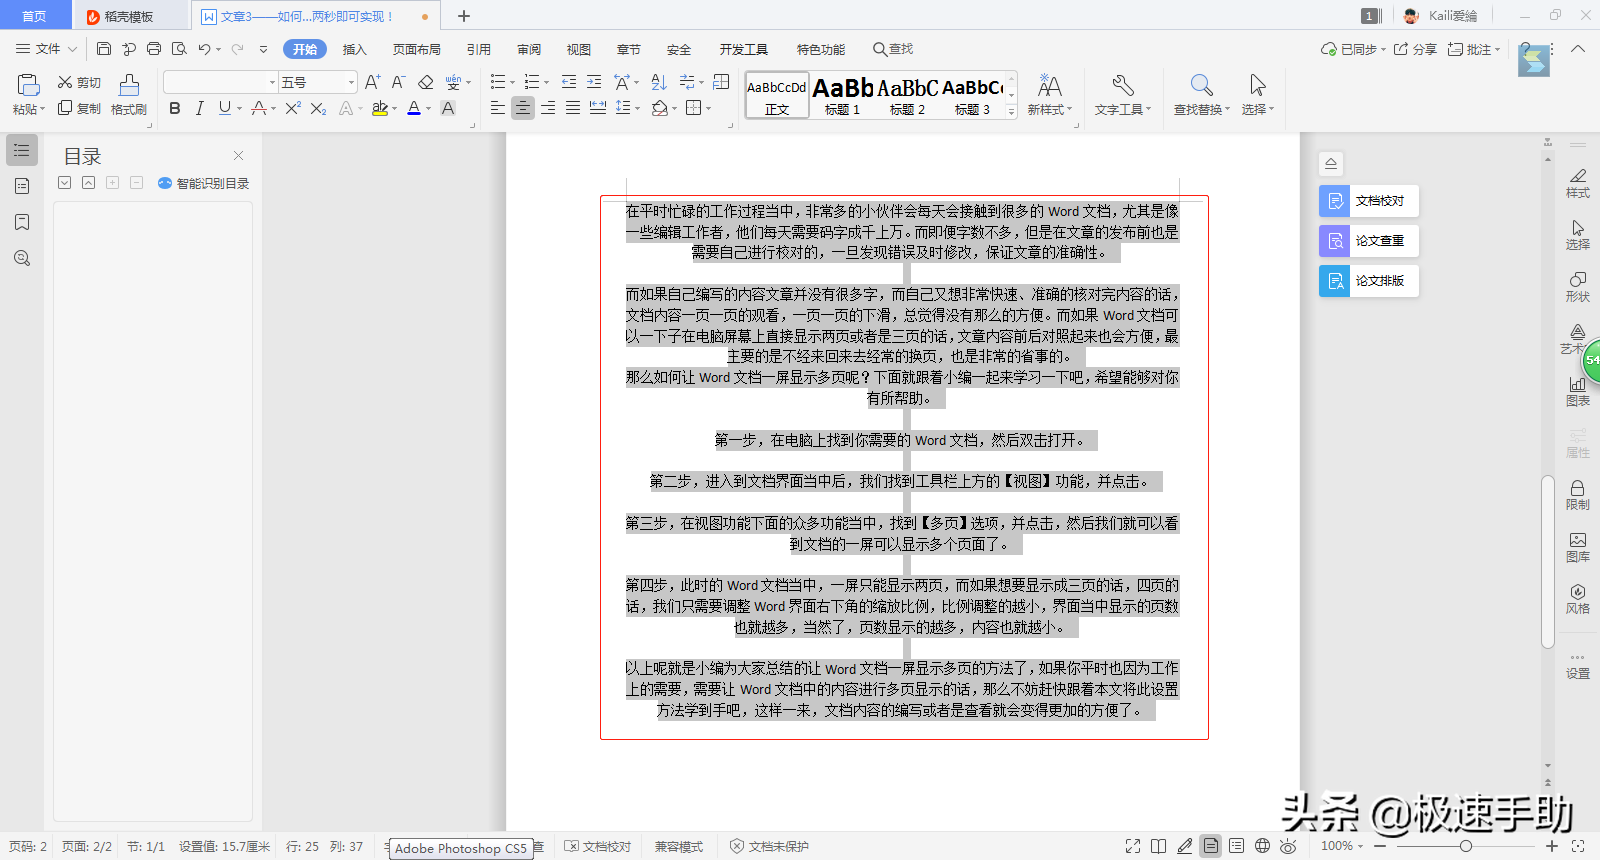Image resolution: width=1600 pixels, height=860 pixels.
Task: Click the vertical document scrollbar
Action: tap(1548, 562)
